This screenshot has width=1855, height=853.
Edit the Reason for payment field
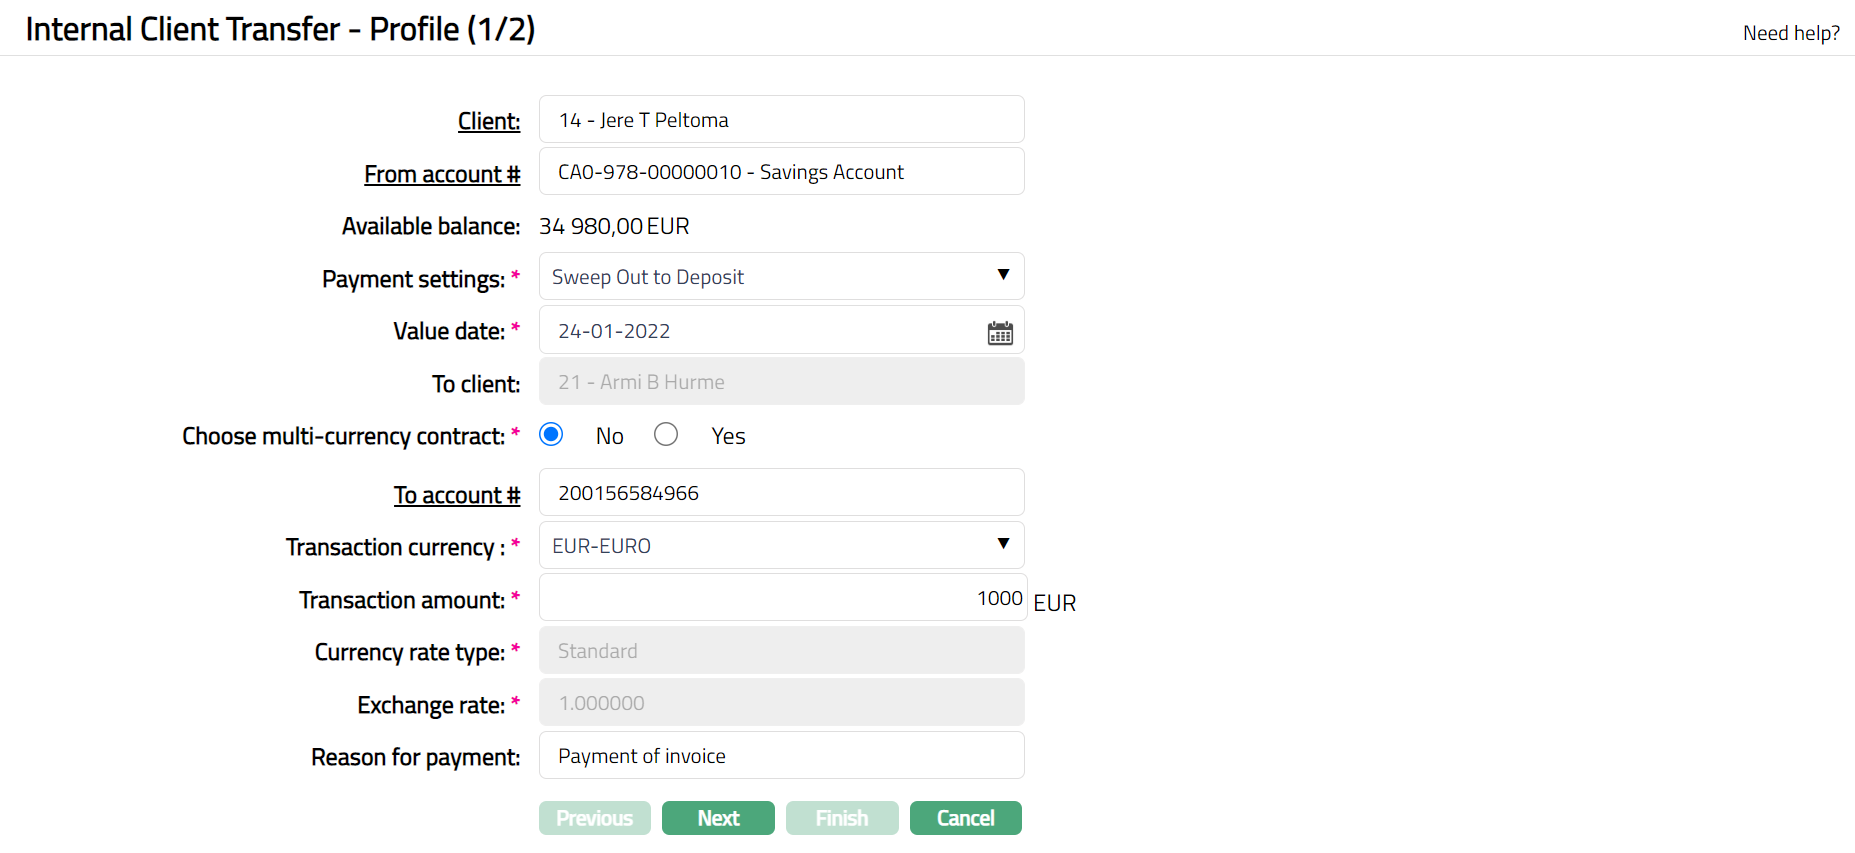coord(781,756)
